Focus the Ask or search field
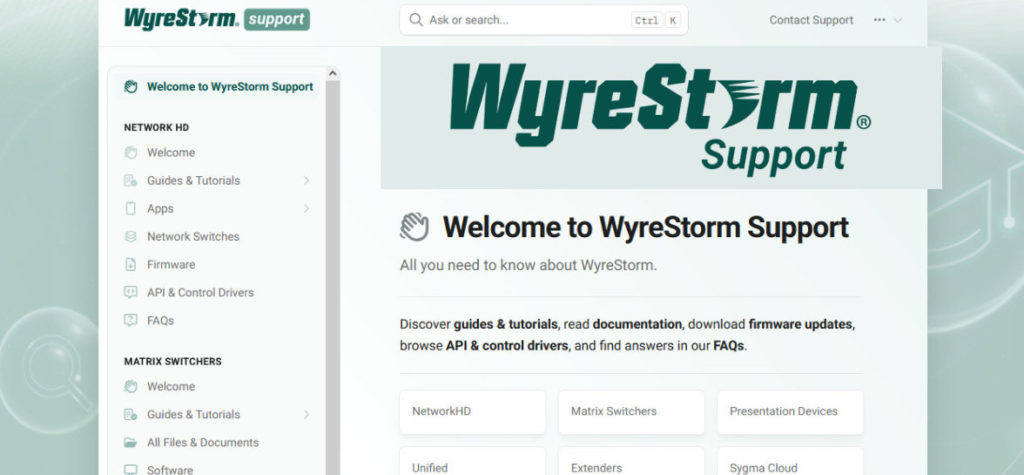The height and width of the screenshot is (475, 1024). 543,20
